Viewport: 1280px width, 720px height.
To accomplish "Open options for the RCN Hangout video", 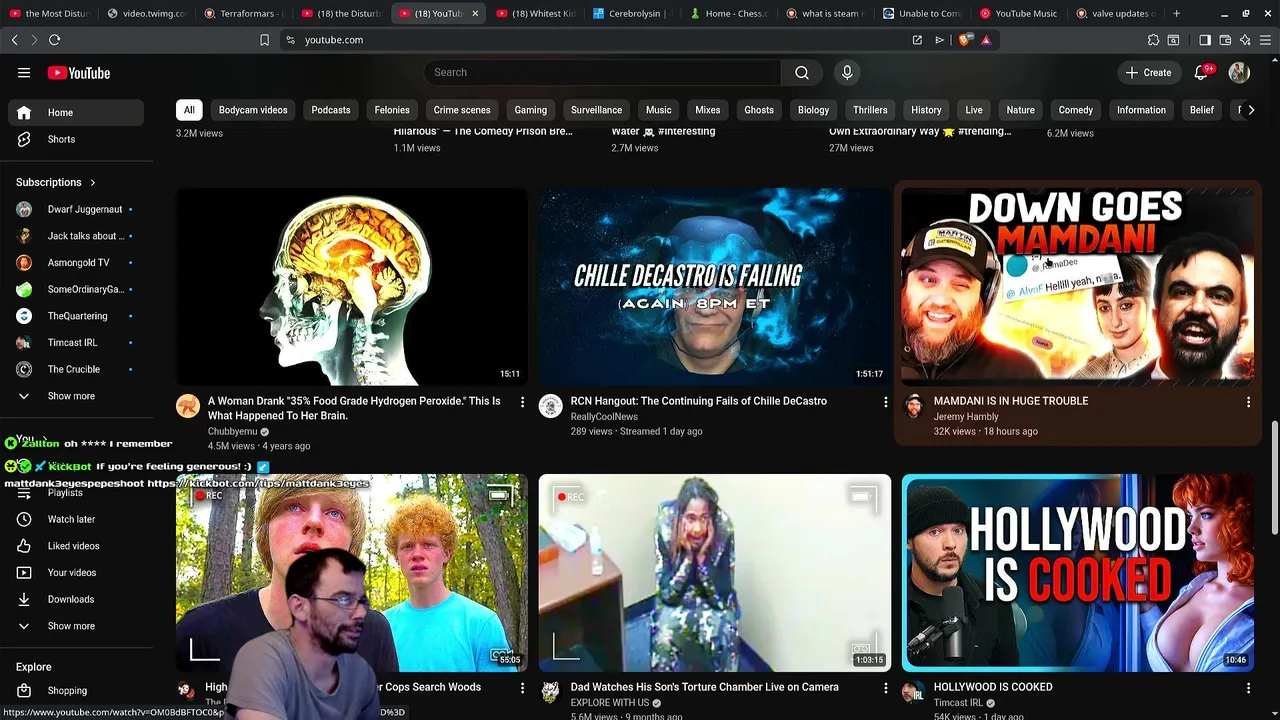I will [885, 402].
